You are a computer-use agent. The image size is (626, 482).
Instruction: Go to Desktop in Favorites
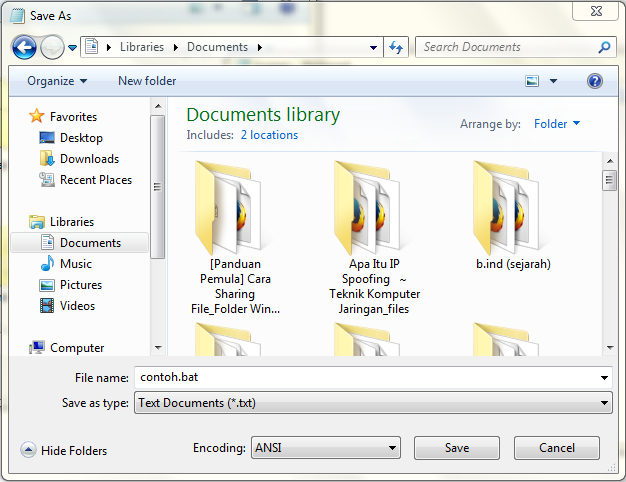[x=81, y=138]
